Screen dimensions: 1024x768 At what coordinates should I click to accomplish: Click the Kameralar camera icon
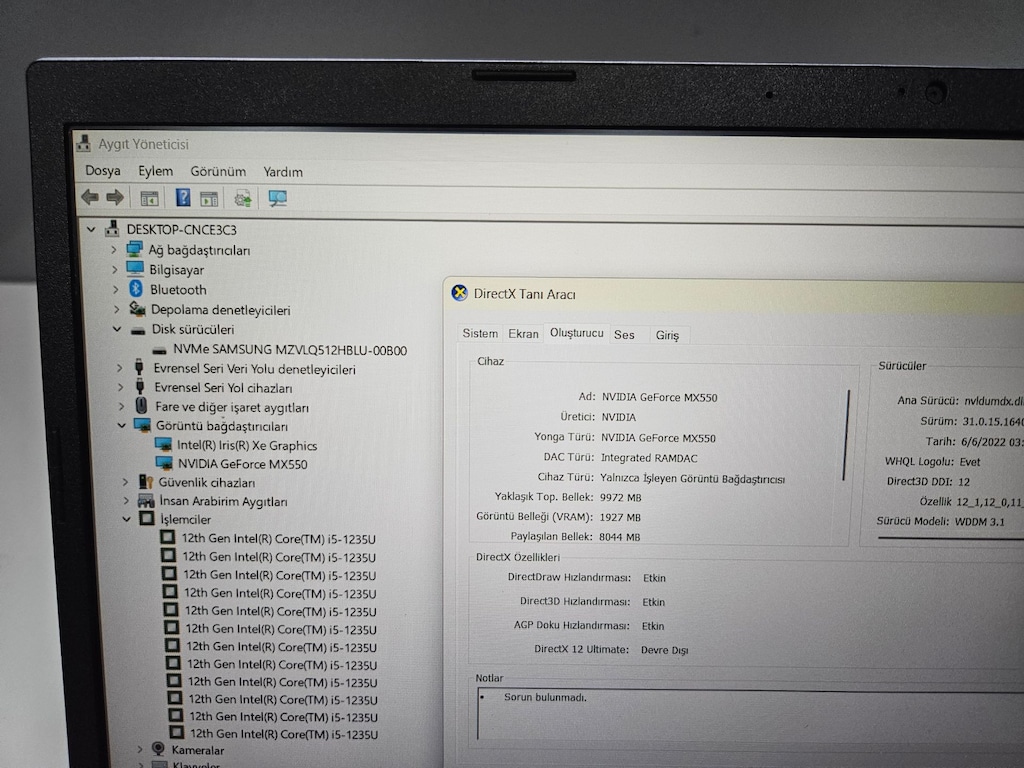[x=158, y=748]
